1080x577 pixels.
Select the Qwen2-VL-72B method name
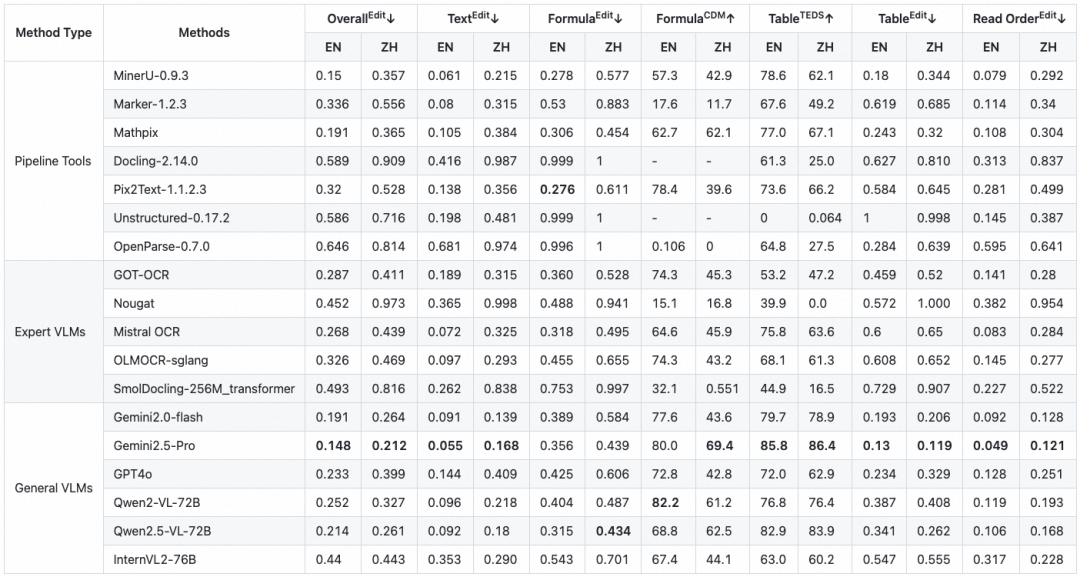(156, 503)
